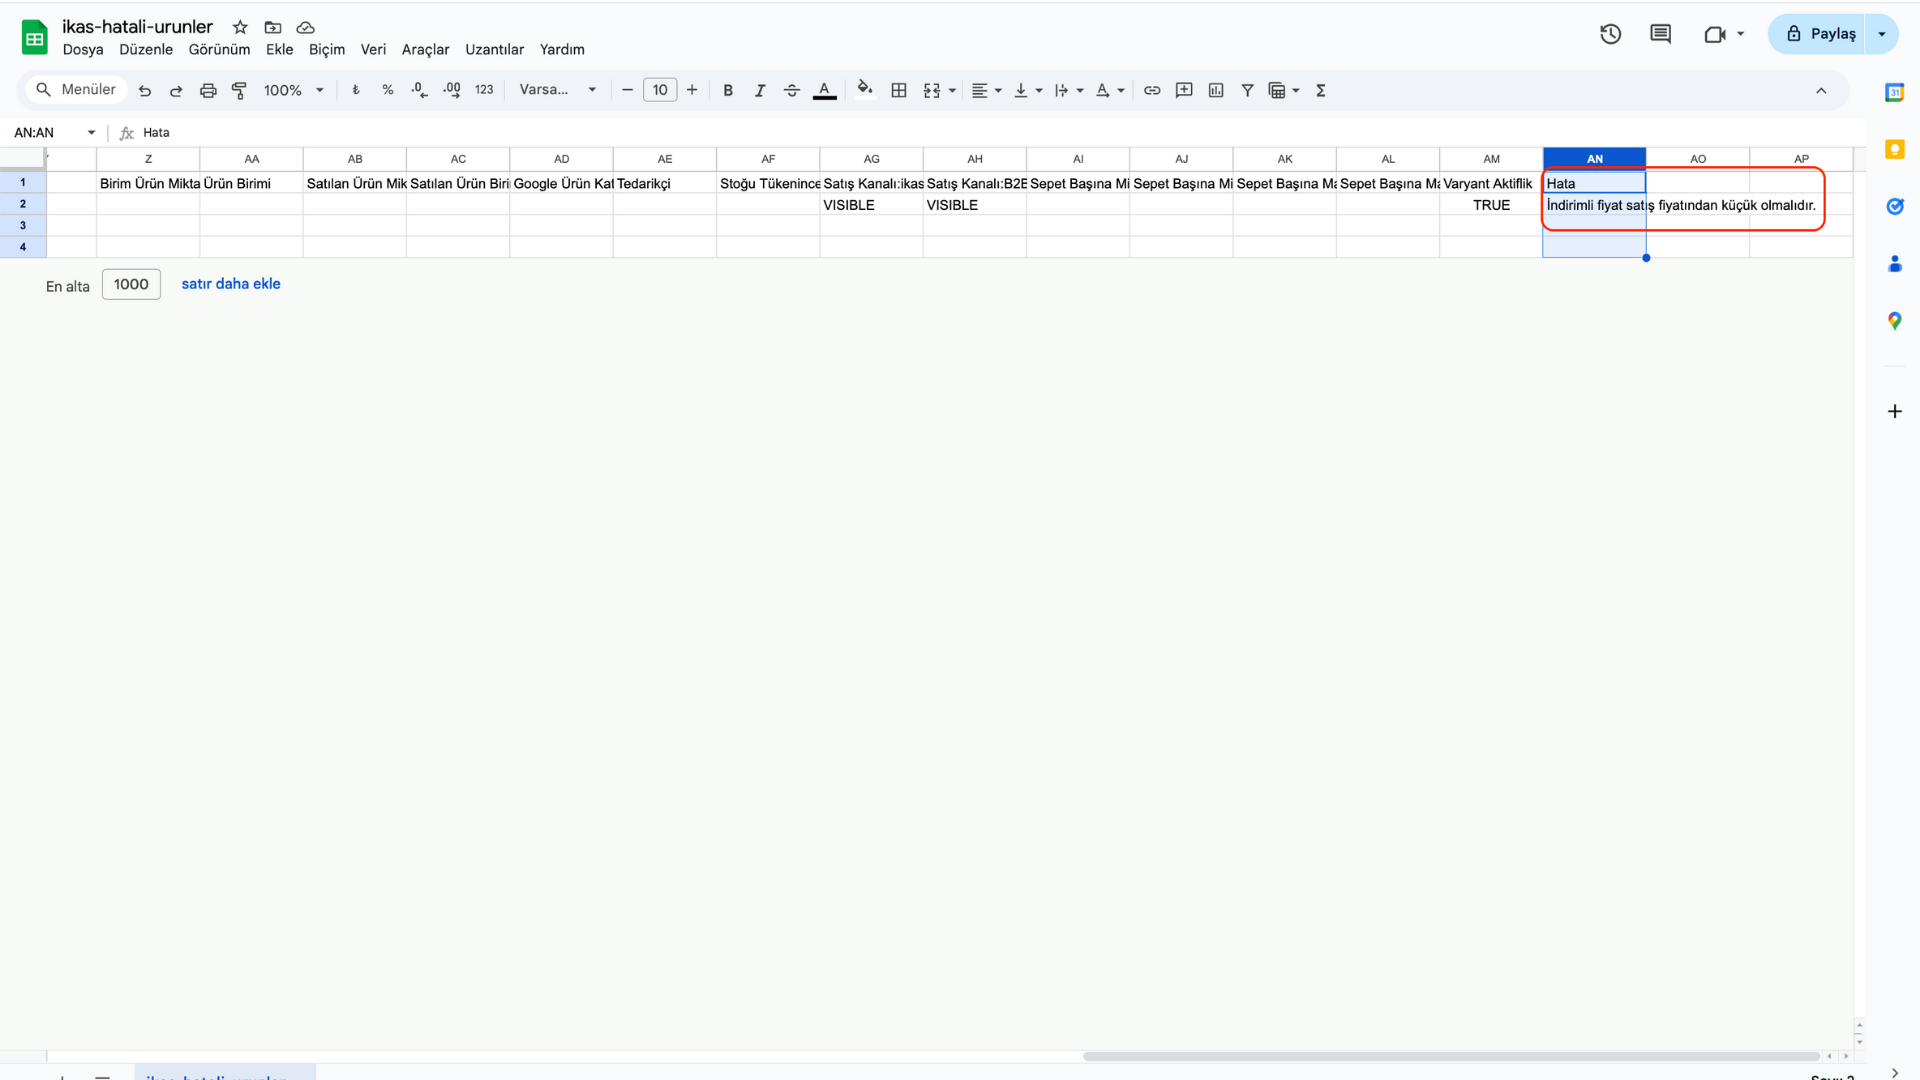
Task: Expand merge cells options arrow
Action: (x=952, y=90)
